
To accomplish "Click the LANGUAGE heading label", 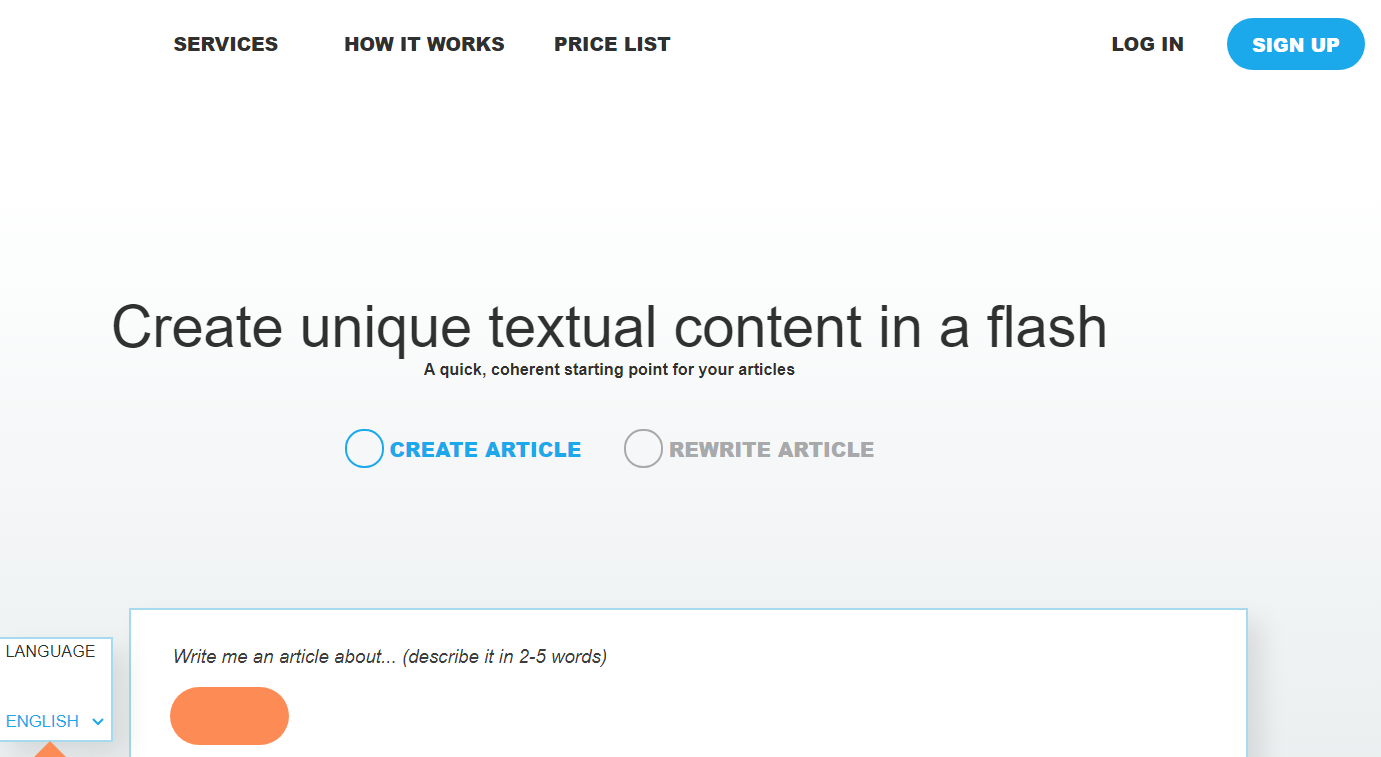I will click(50, 652).
